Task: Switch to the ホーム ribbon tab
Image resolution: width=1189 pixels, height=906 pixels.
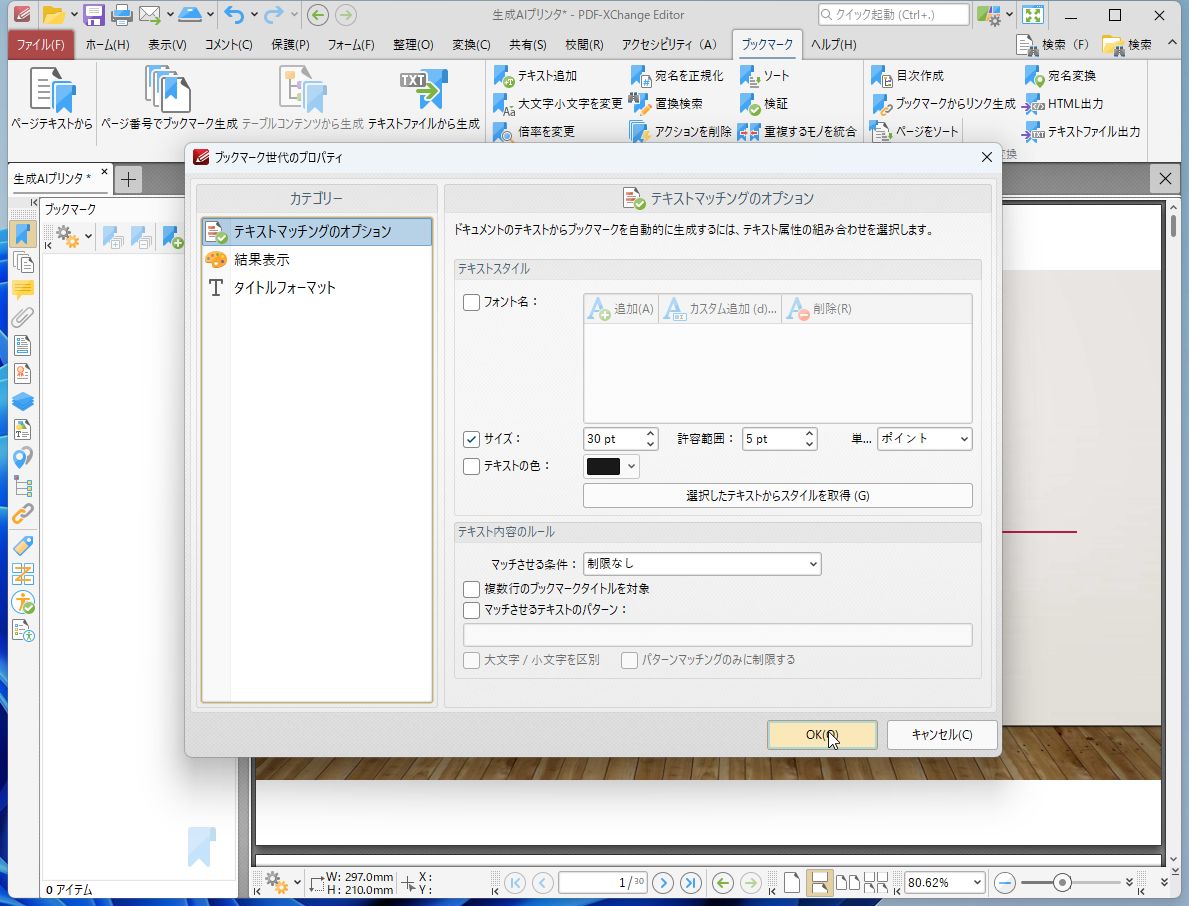Action: click(x=107, y=45)
